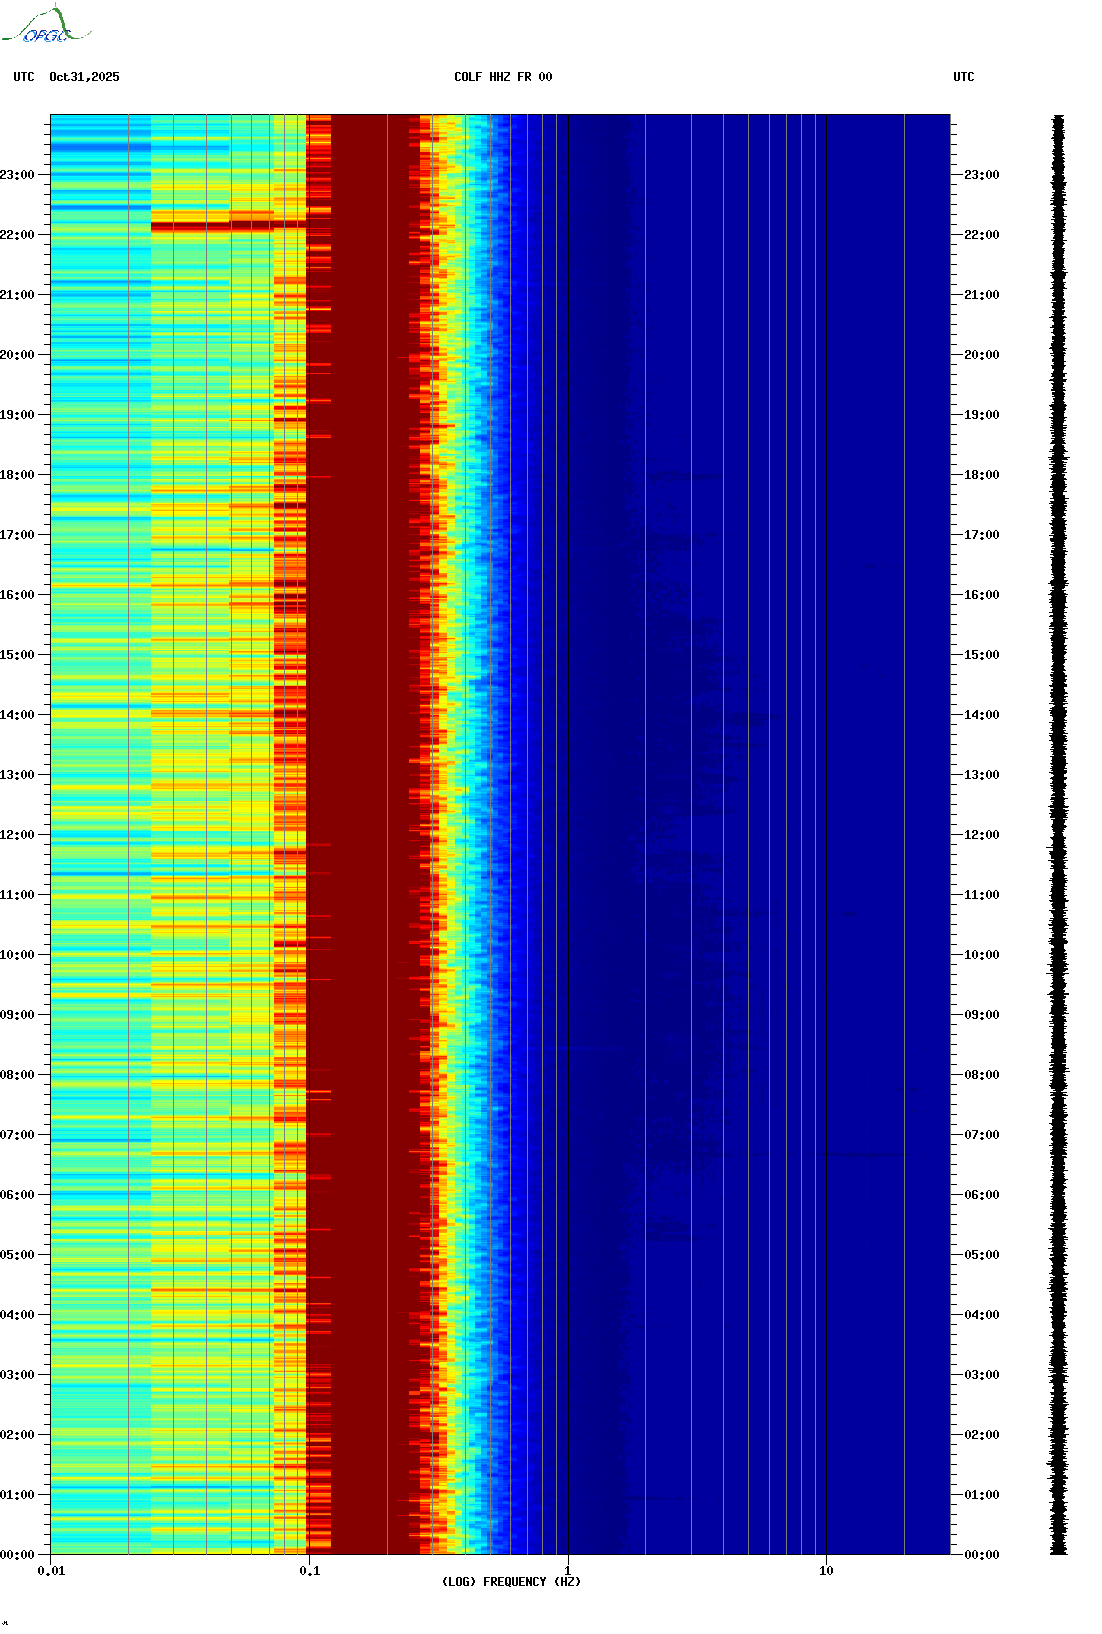Click the right axis 03:00 label

click(x=982, y=1375)
